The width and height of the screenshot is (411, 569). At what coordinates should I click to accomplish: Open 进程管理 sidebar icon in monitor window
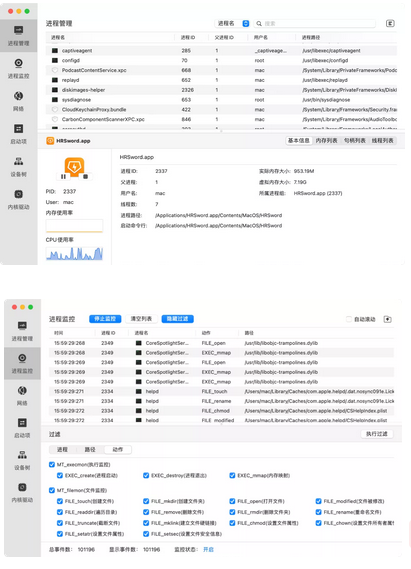[x=22, y=326]
